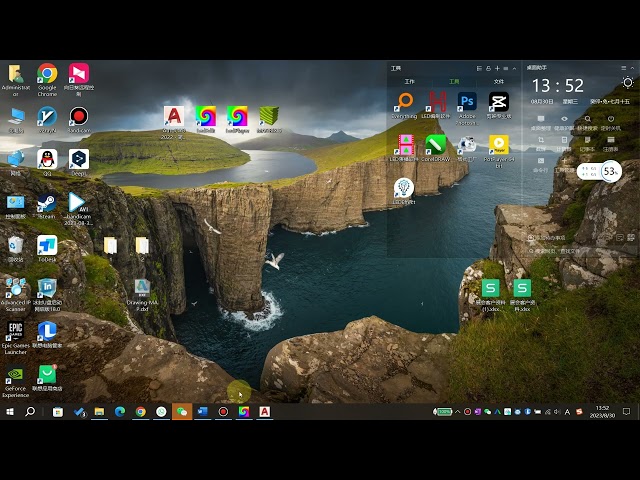
Task: Launch the Format Factory icon in tools panel
Action: click(x=467, y=144)
